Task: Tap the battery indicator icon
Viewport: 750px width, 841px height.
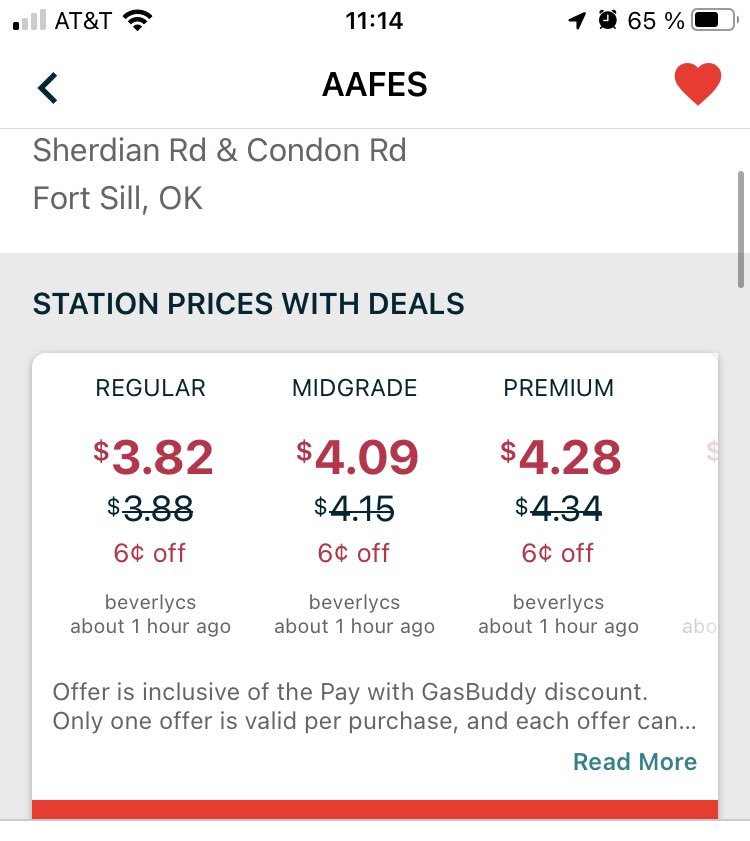Action: point(716,20)
